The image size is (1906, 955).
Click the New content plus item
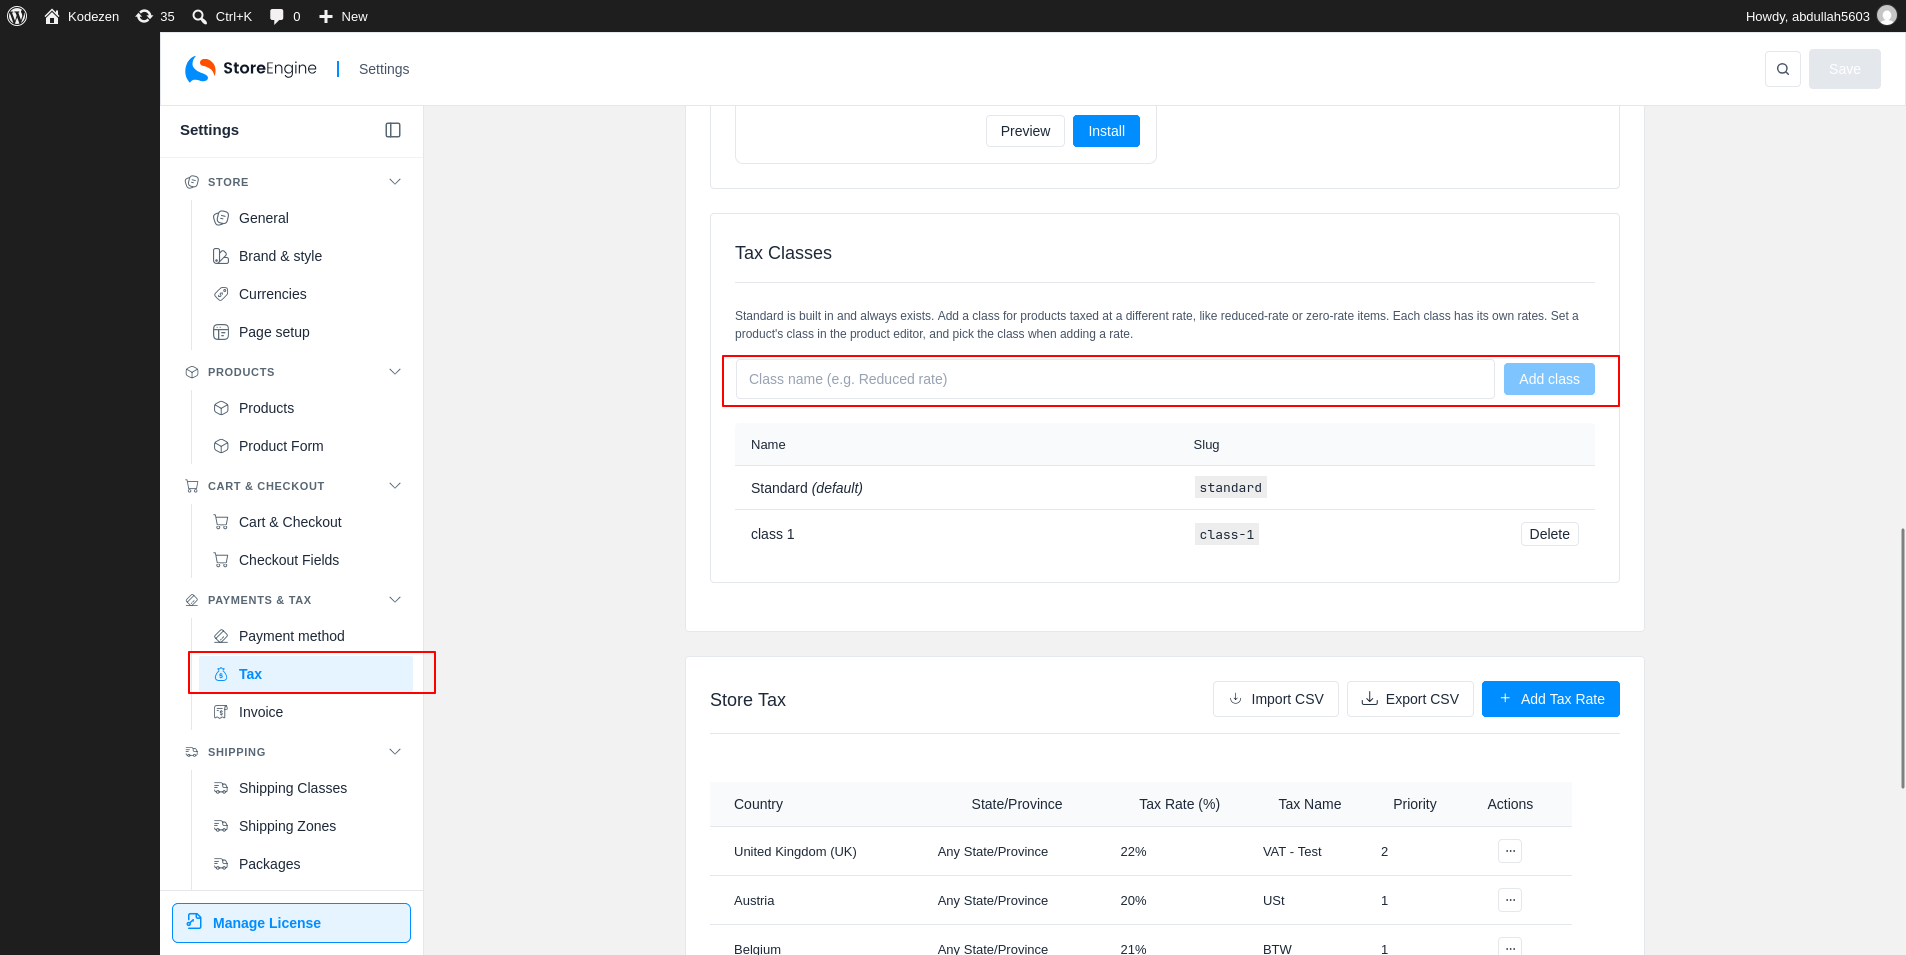tap(343, 16)
